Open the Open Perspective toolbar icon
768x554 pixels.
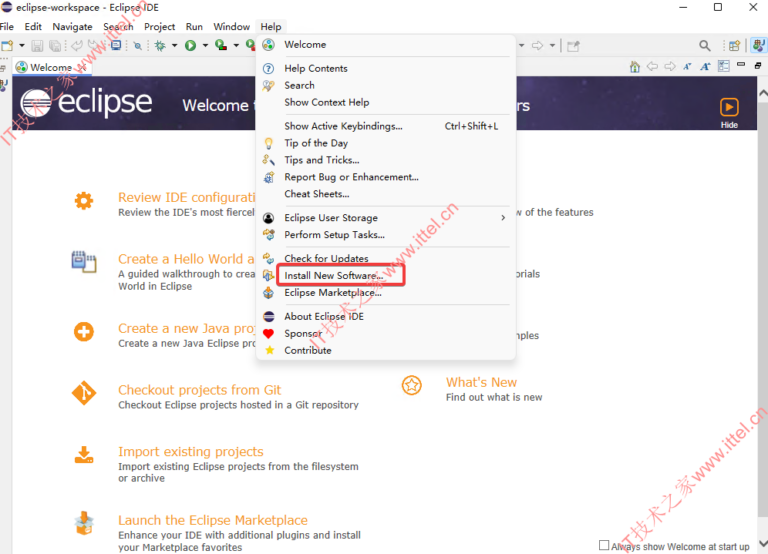point(735,45)
